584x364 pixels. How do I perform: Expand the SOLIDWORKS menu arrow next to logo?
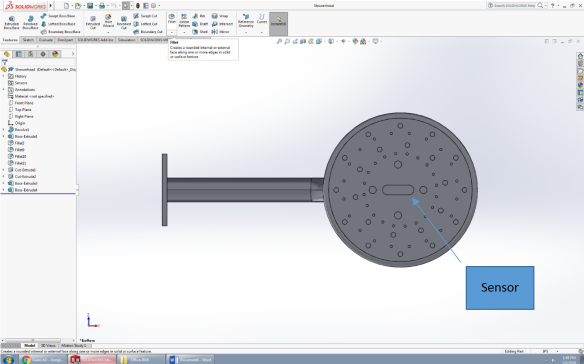[x=51, y=6]
